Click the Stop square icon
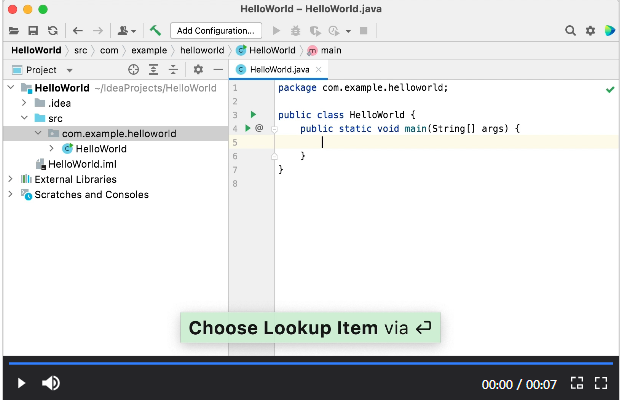This screenshot has width=621, height=400. coord(364,30)
